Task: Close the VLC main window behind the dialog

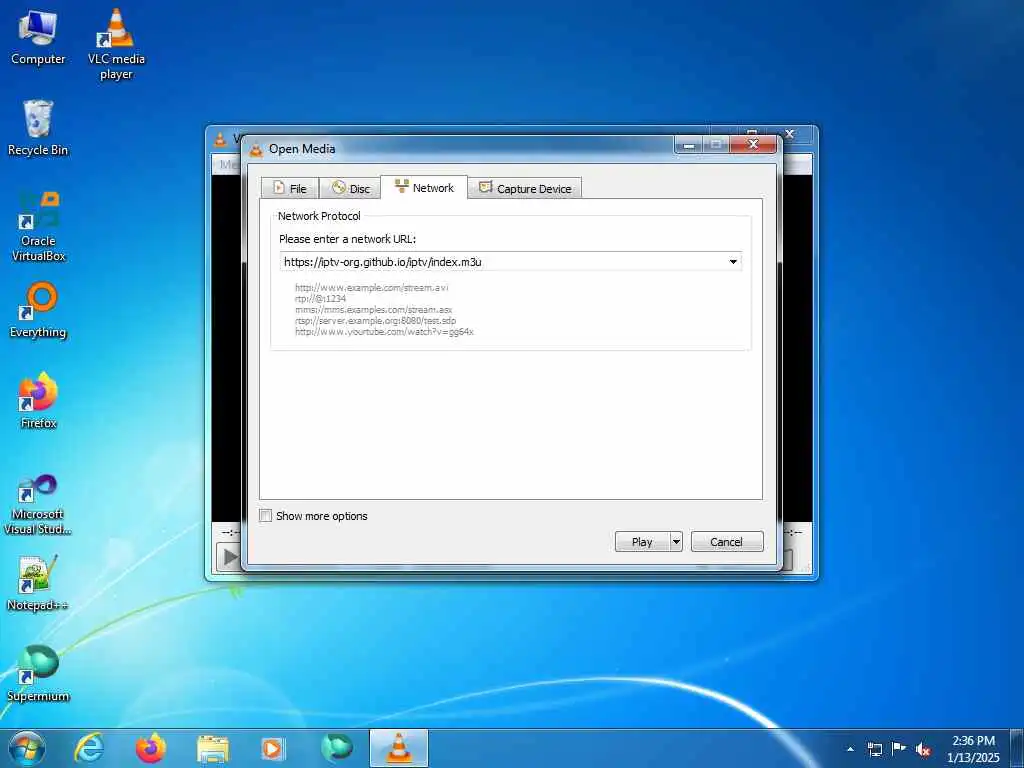Action: (789, 134)
